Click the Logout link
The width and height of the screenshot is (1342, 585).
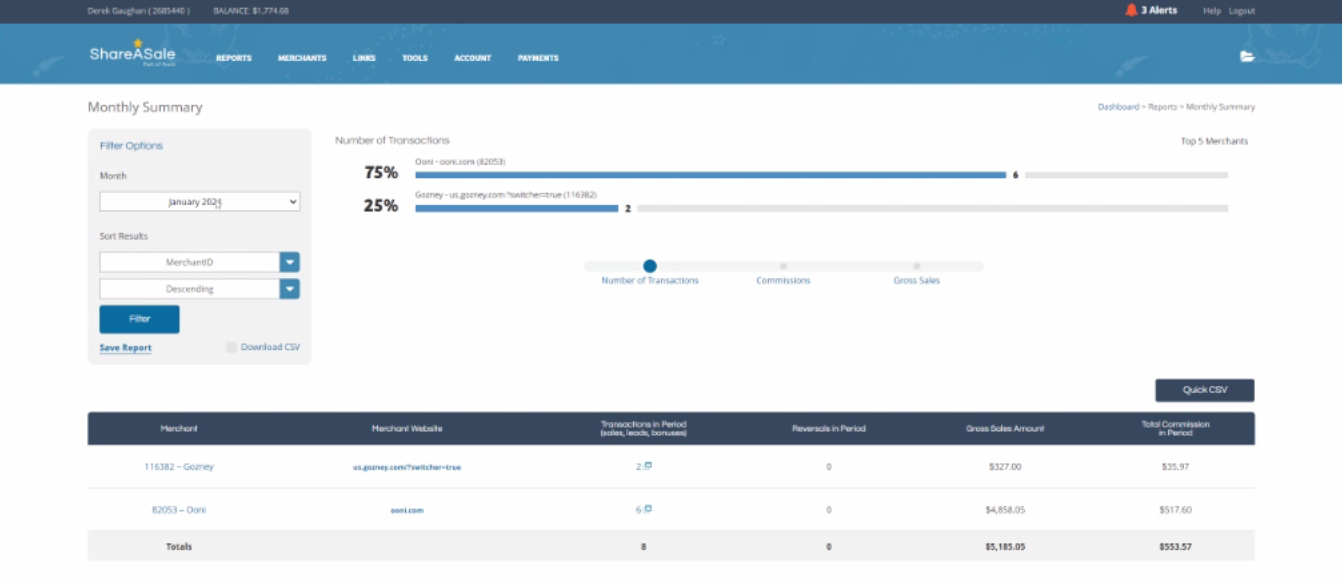pos(1242,11)
